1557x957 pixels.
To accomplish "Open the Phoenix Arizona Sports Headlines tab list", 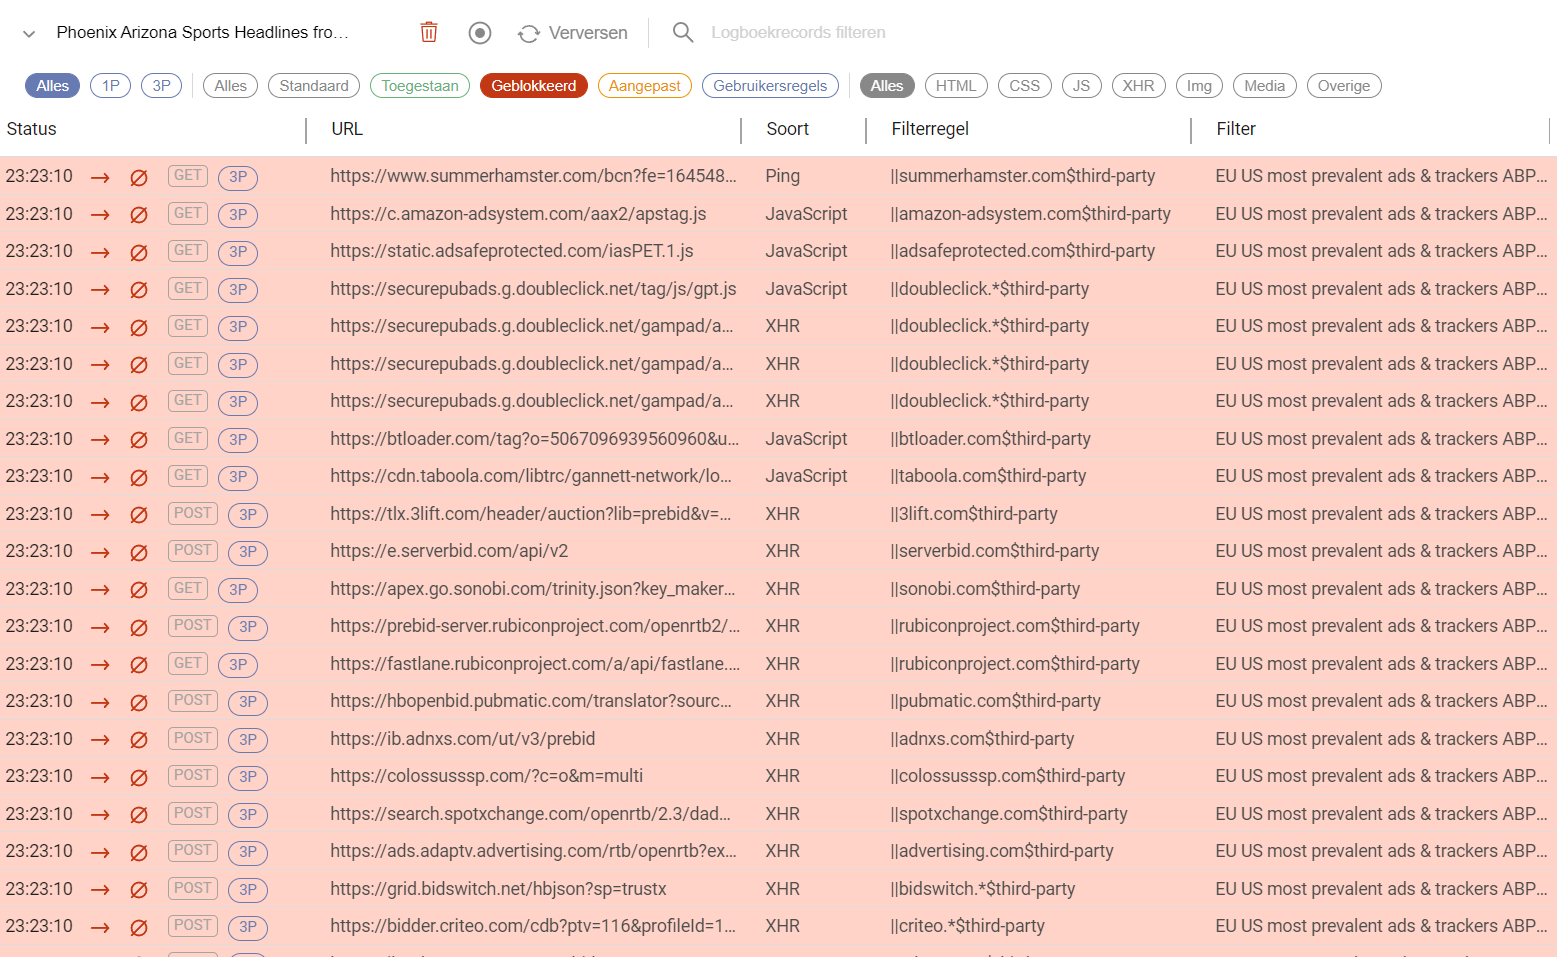I will click(x=203, y=32).
